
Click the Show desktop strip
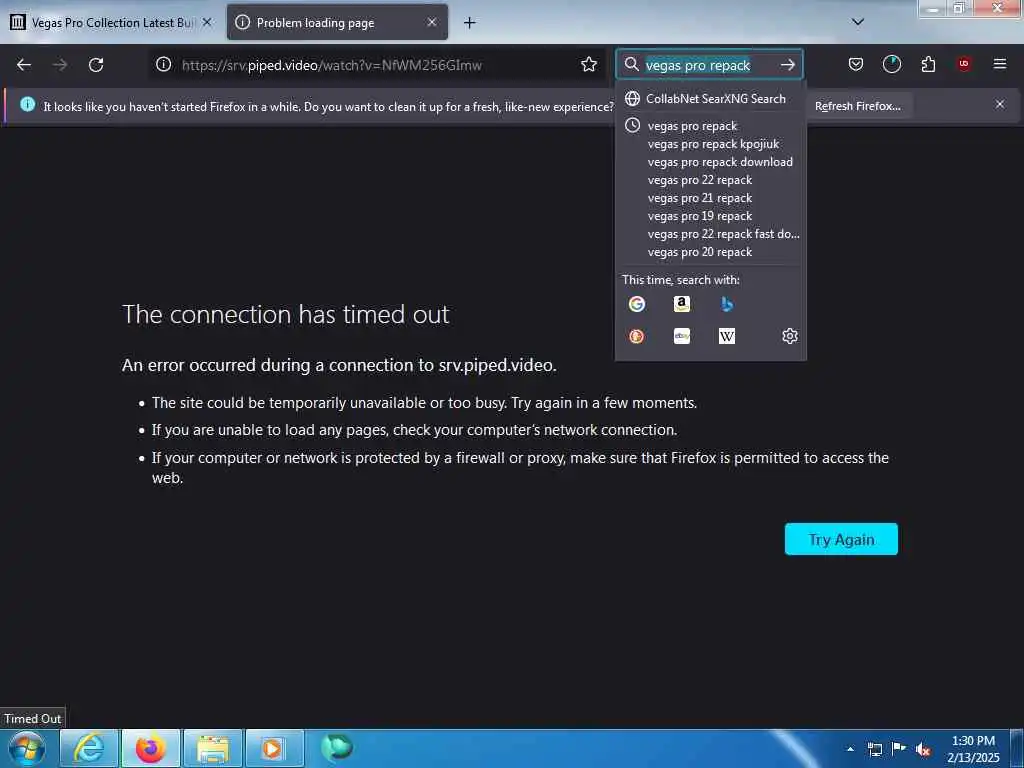[x=1017, y=748]
